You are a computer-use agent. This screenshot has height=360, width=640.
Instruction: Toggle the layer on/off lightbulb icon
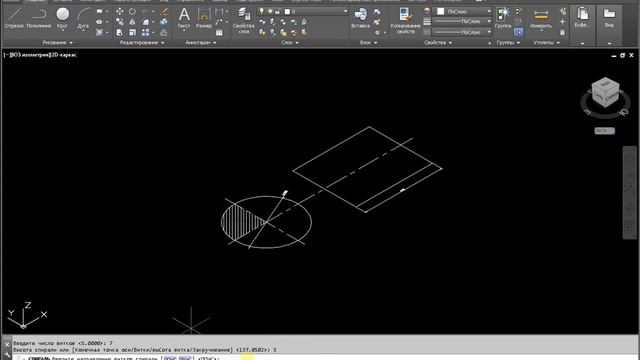tap(262, 11)
